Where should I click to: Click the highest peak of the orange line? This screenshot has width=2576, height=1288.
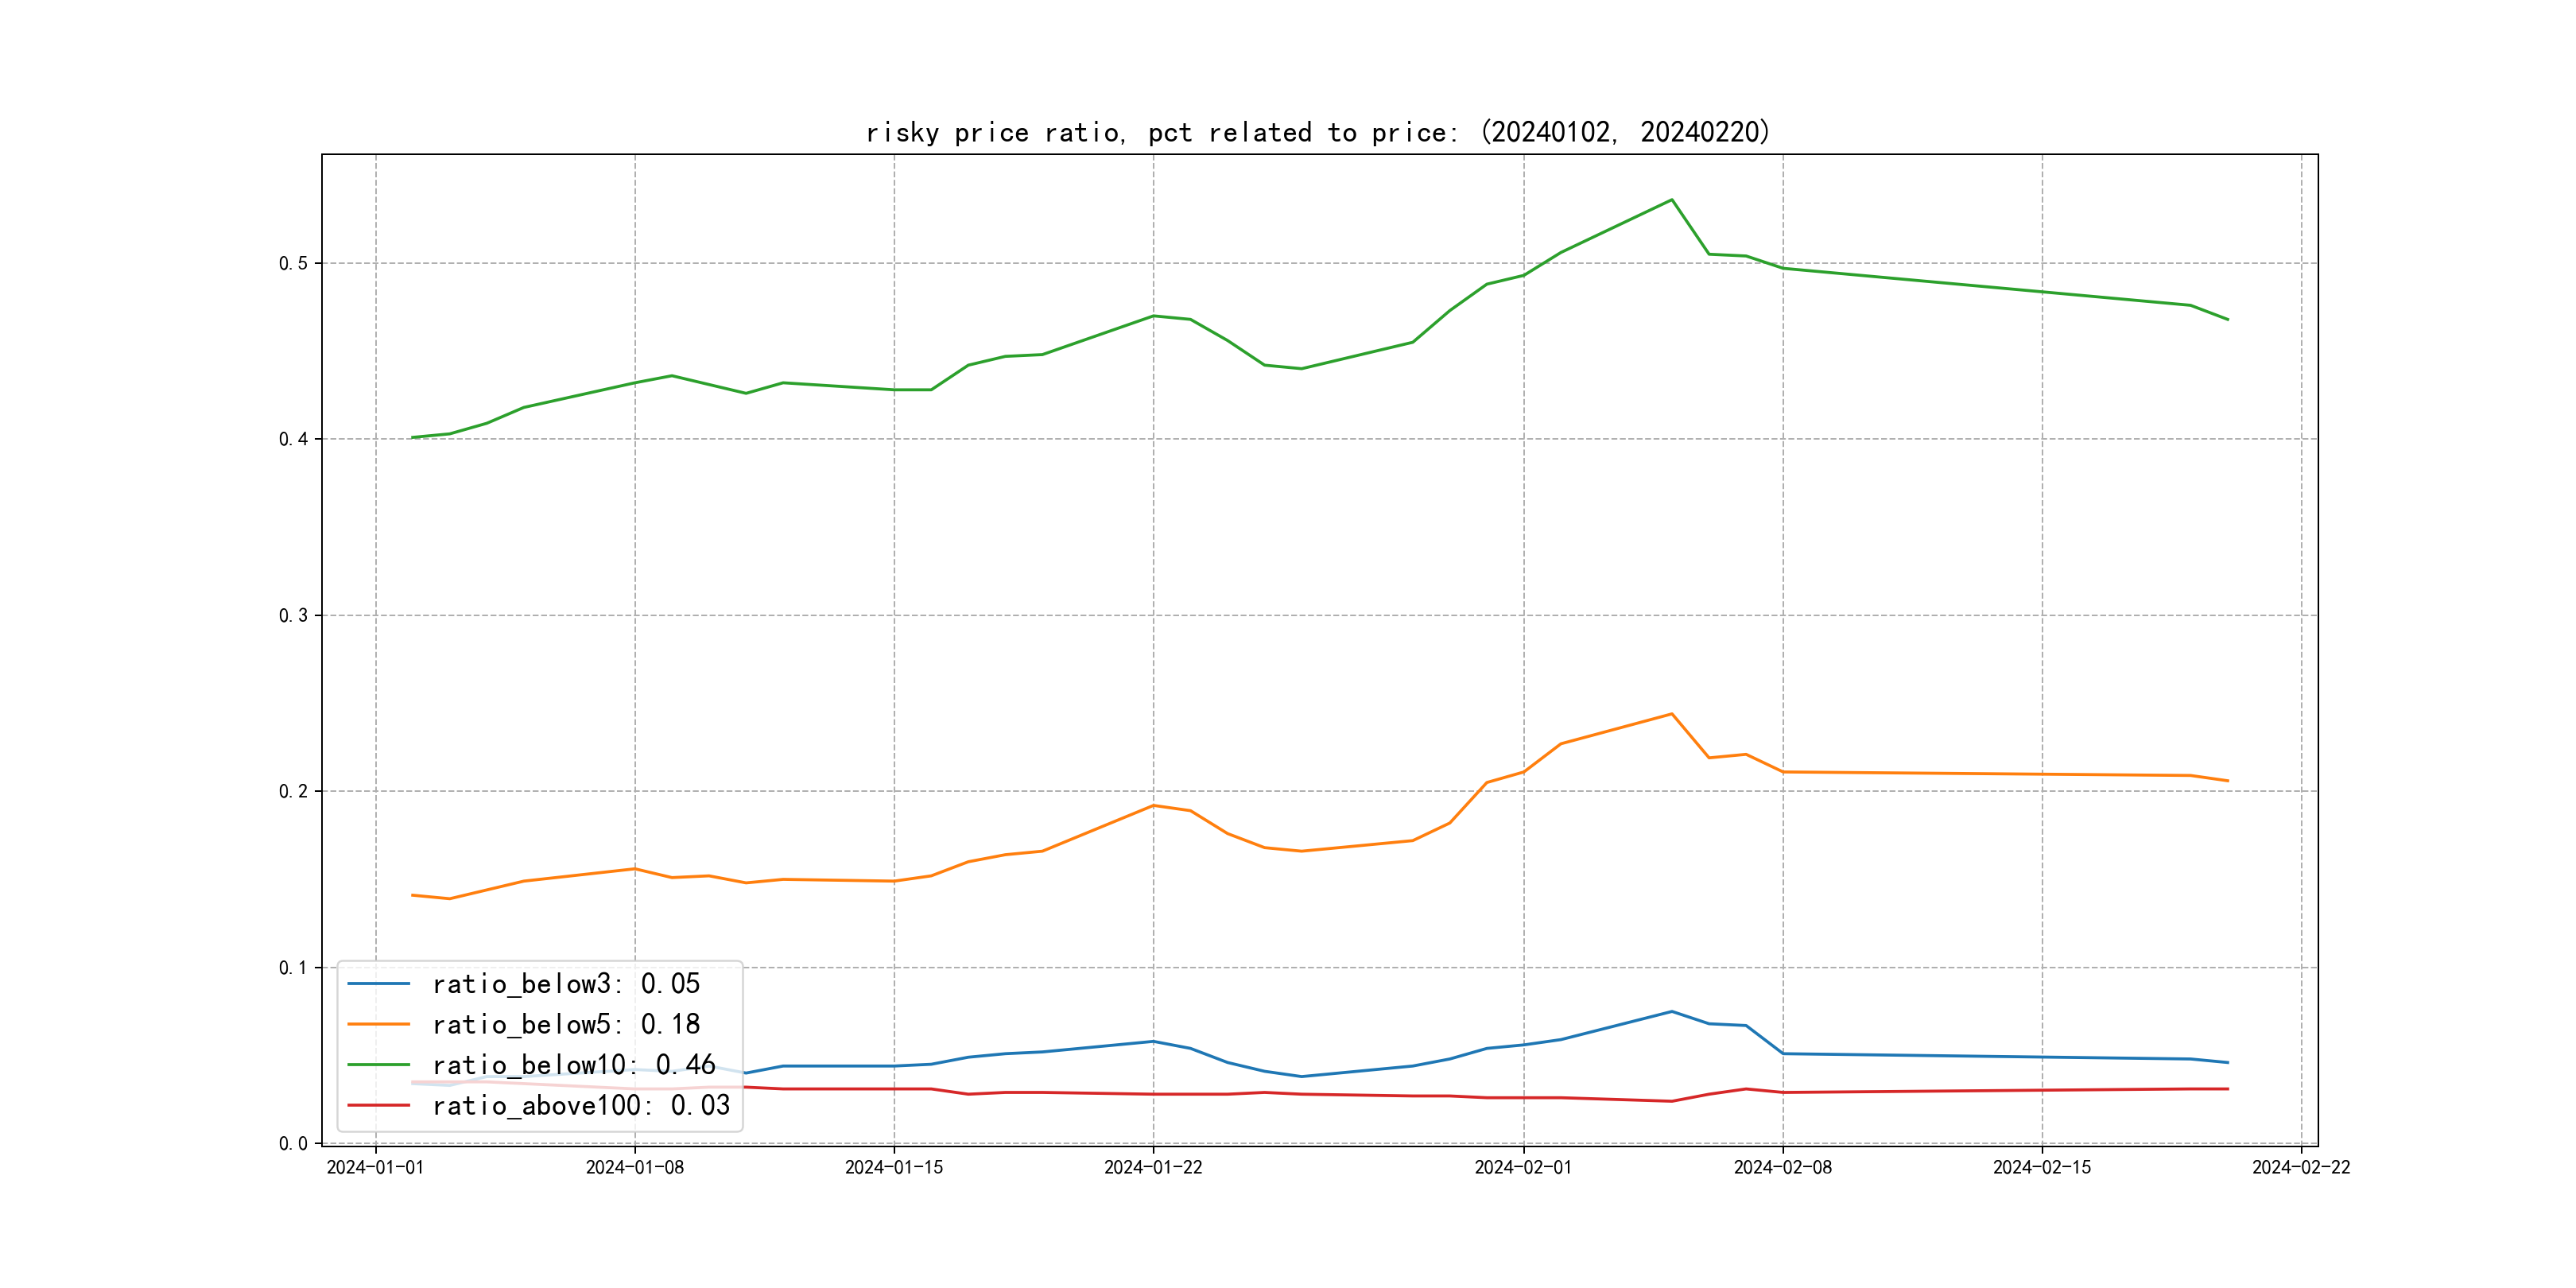(1671, 714)
